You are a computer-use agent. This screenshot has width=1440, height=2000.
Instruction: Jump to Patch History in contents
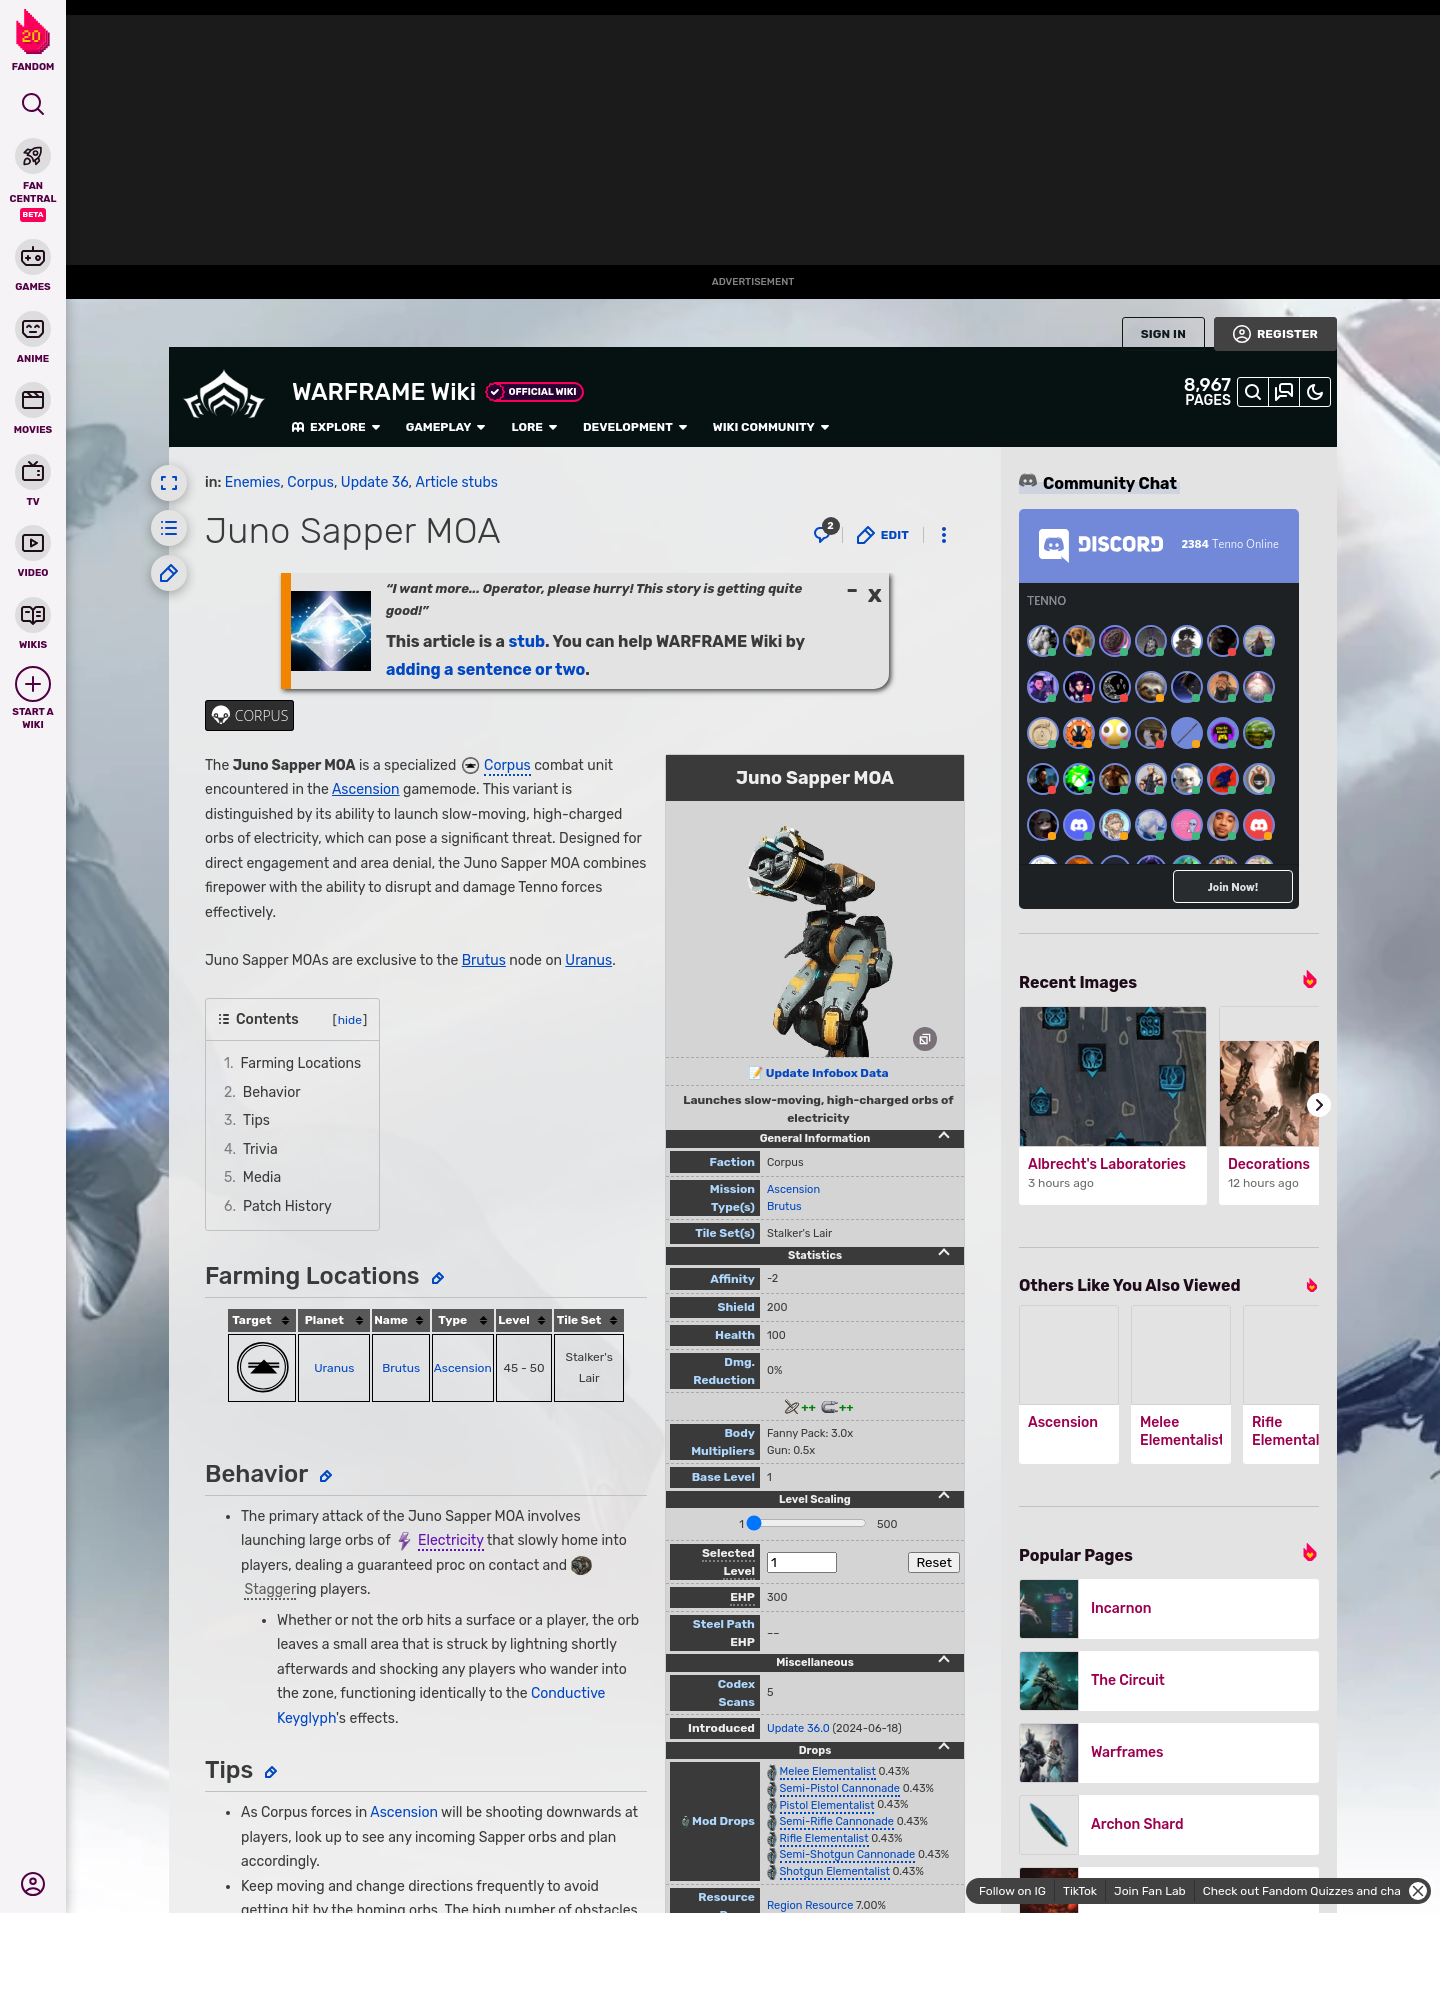[x=287, y=1206]
